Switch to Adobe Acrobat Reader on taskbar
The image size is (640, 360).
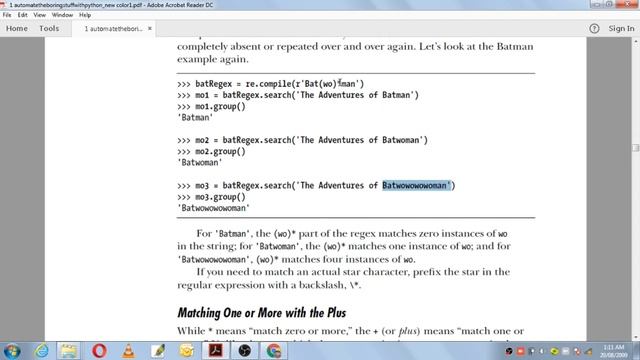tap(216, 351)
